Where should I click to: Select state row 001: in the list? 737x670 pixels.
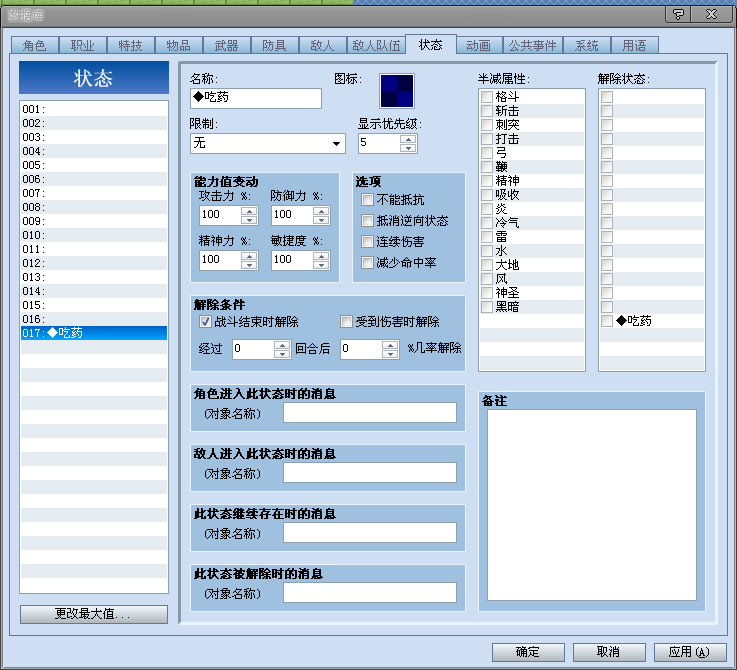(x=94, y=109)
